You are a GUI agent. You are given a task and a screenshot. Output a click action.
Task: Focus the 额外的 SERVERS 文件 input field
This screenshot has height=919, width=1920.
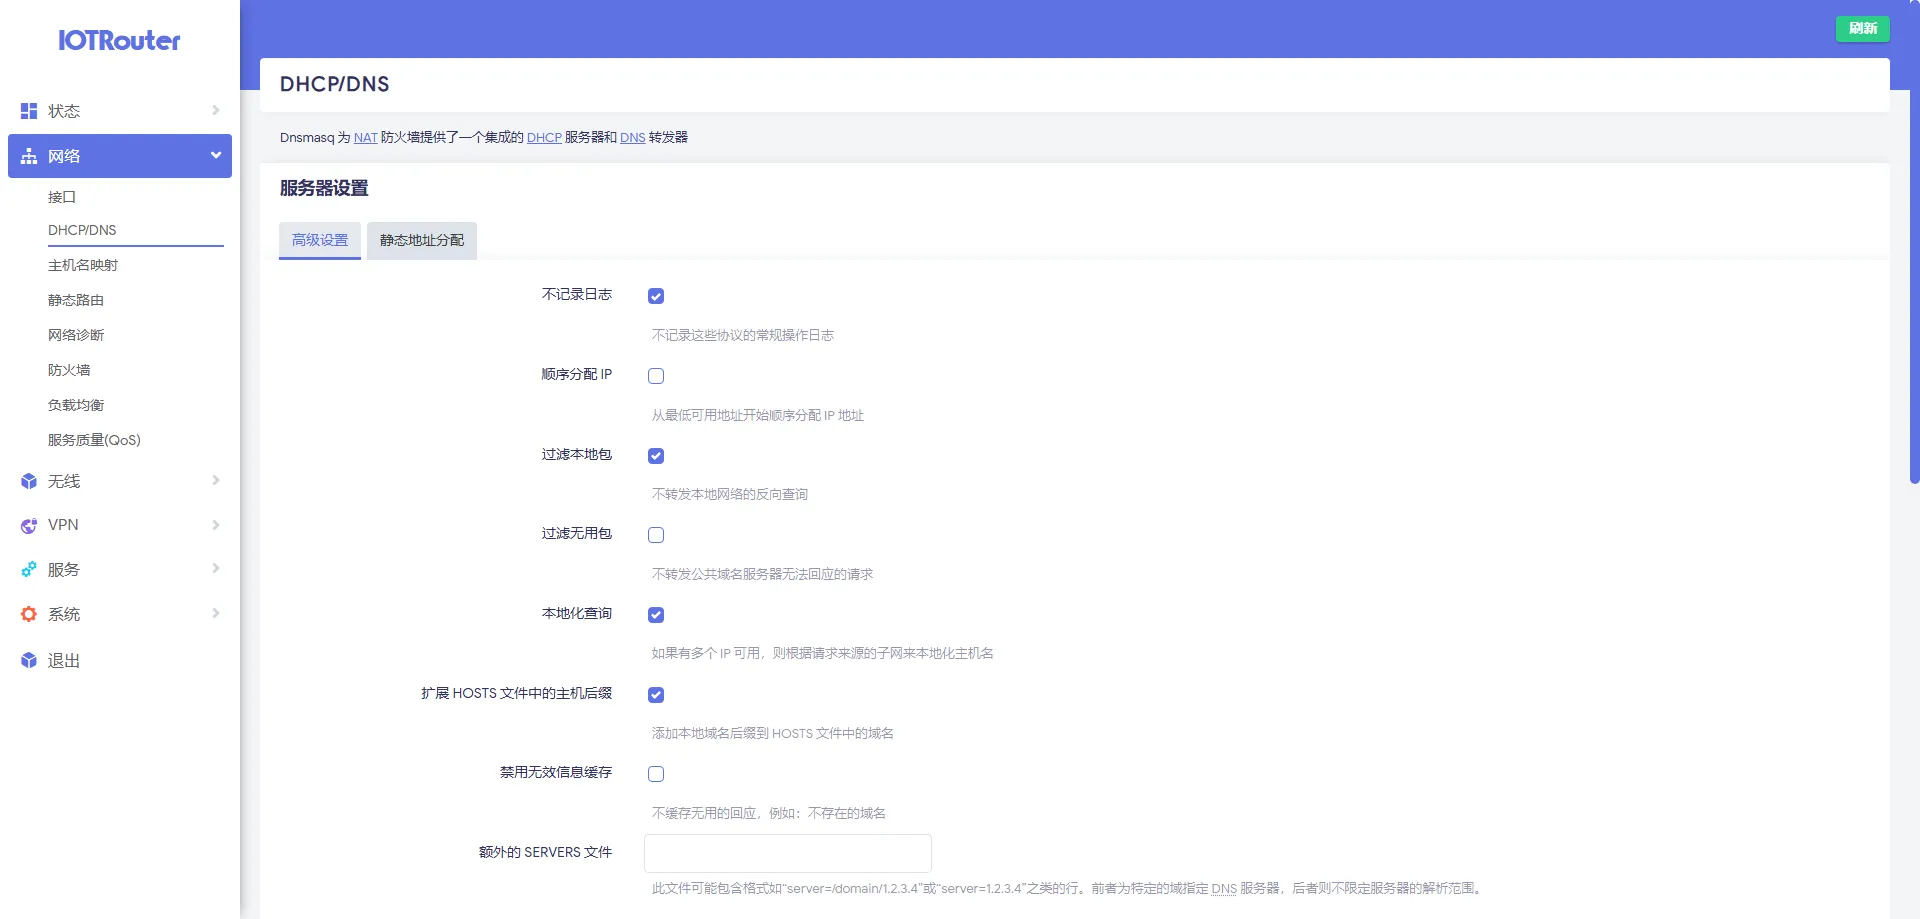click(x=787, y=853)
